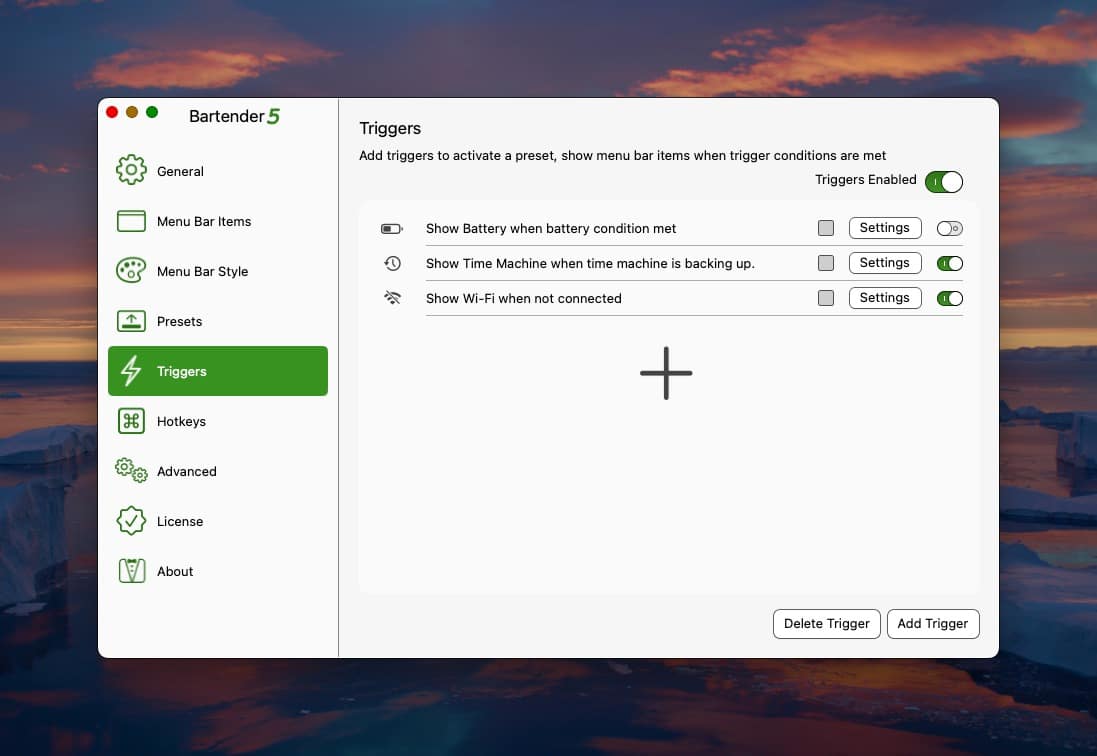
Task: Click the Advanced double-gear icon
Action: pos(131,471)
